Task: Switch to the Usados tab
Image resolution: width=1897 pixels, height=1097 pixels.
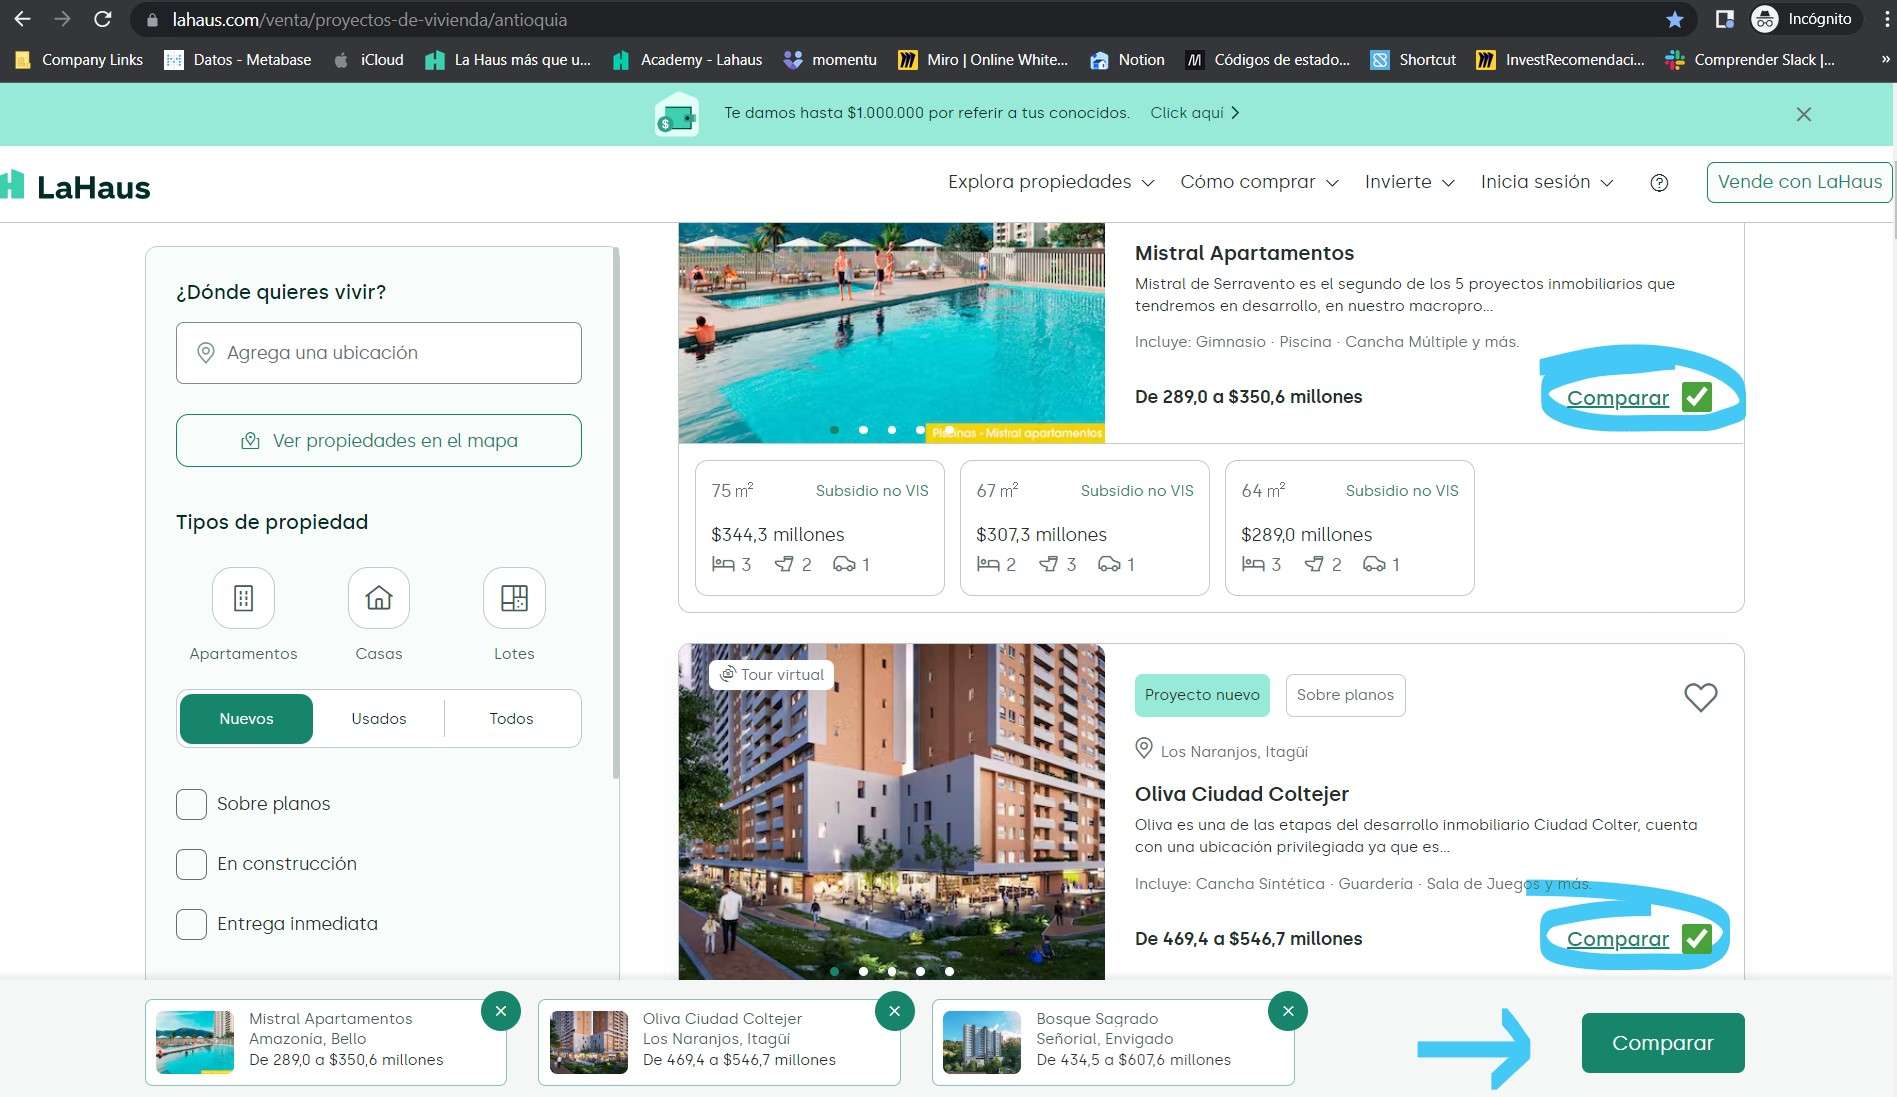Action: tap(378, 719)
